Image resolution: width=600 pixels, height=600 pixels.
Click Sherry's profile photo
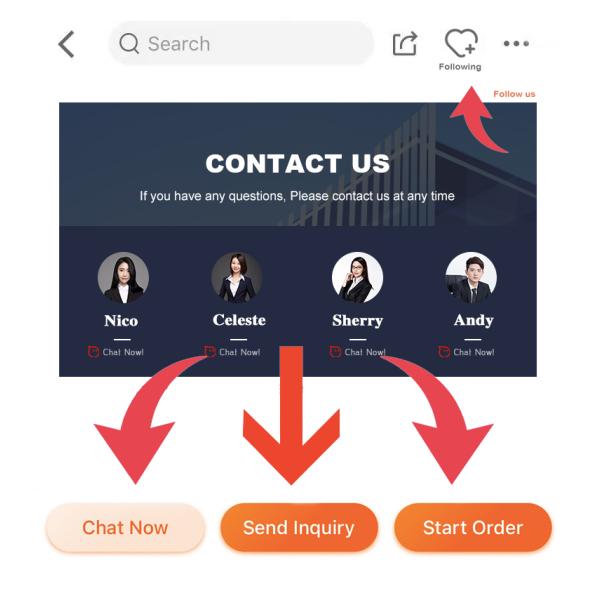(357, 277)
